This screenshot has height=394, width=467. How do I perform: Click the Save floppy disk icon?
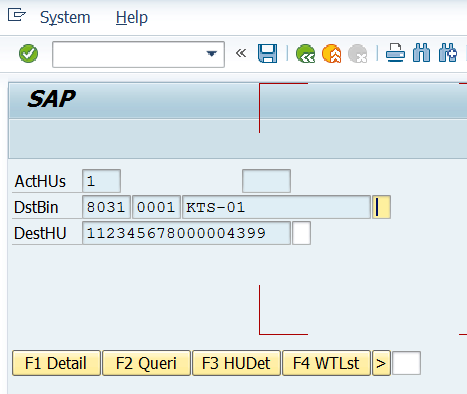click(x=267, y=54)
